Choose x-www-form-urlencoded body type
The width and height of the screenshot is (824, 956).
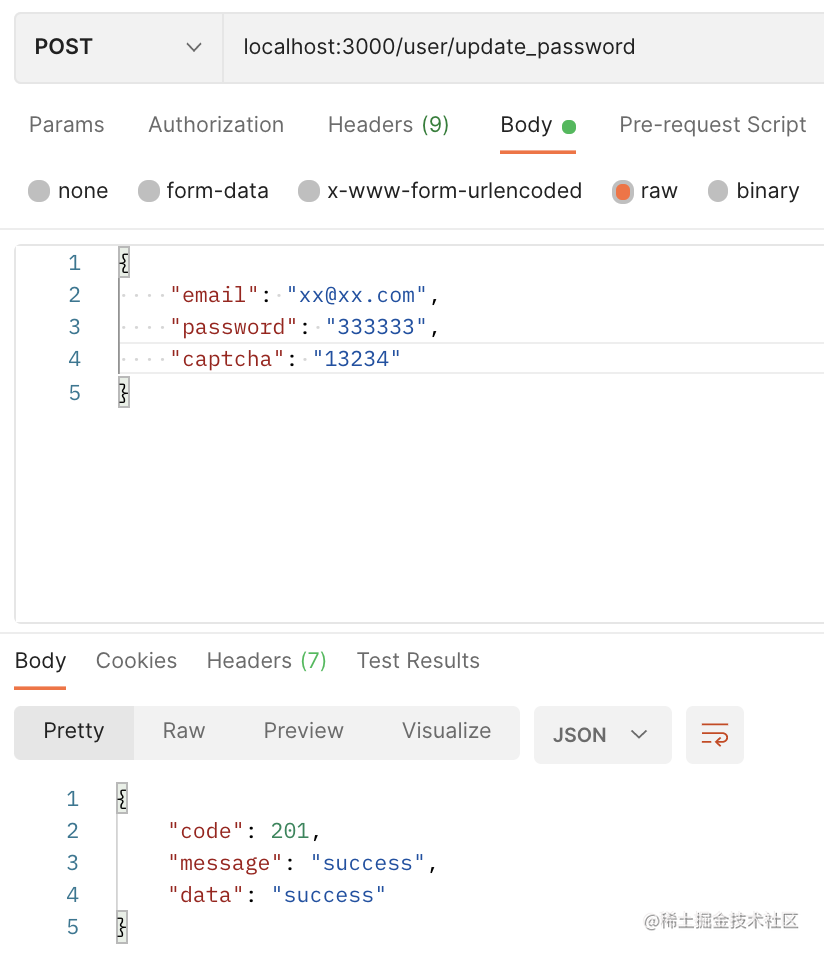pos(310,191)
